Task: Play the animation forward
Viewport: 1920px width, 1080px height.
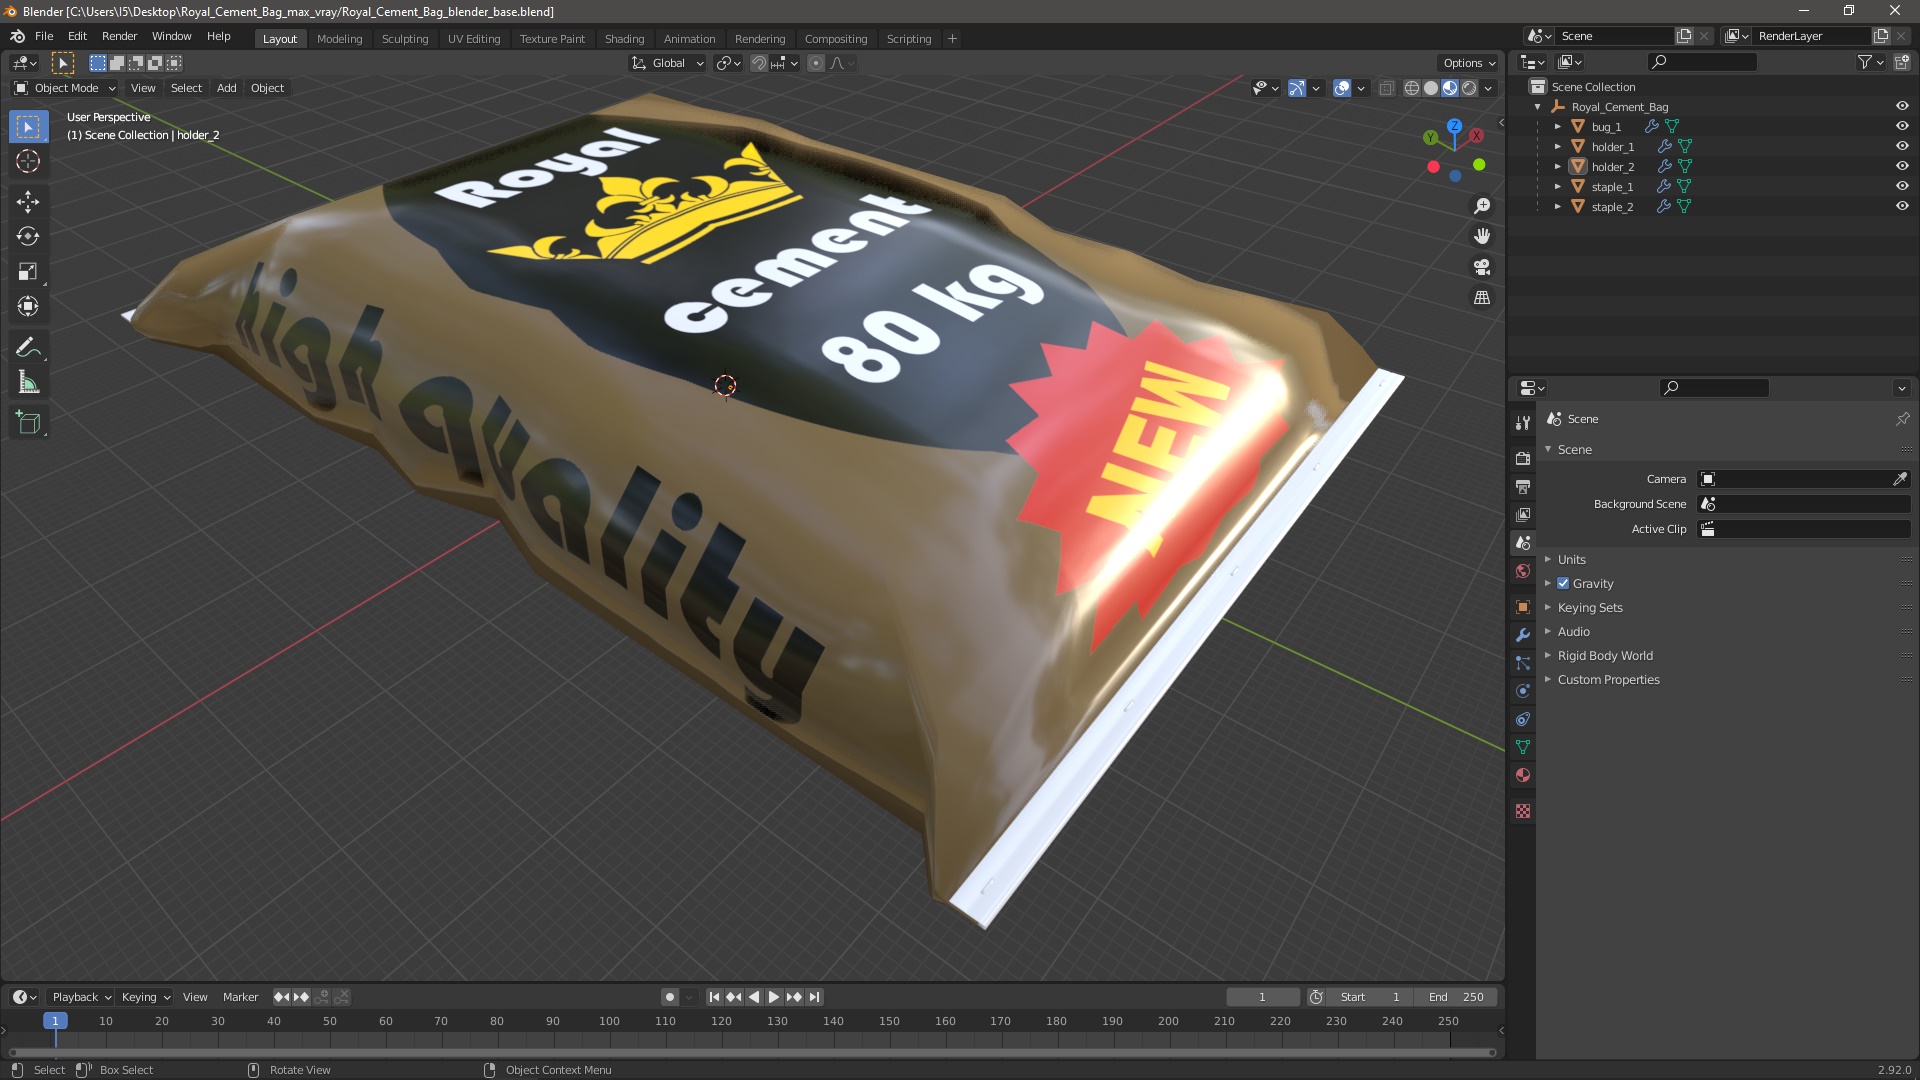Action: click(x=773, y=997)
